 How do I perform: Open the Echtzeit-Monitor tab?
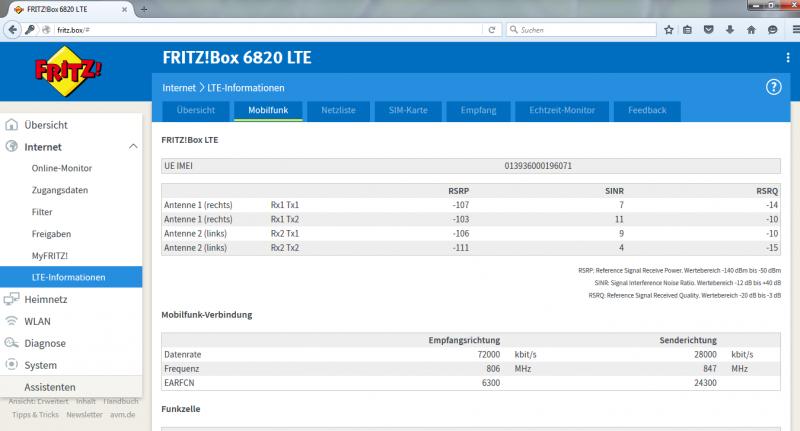(562, 111)
